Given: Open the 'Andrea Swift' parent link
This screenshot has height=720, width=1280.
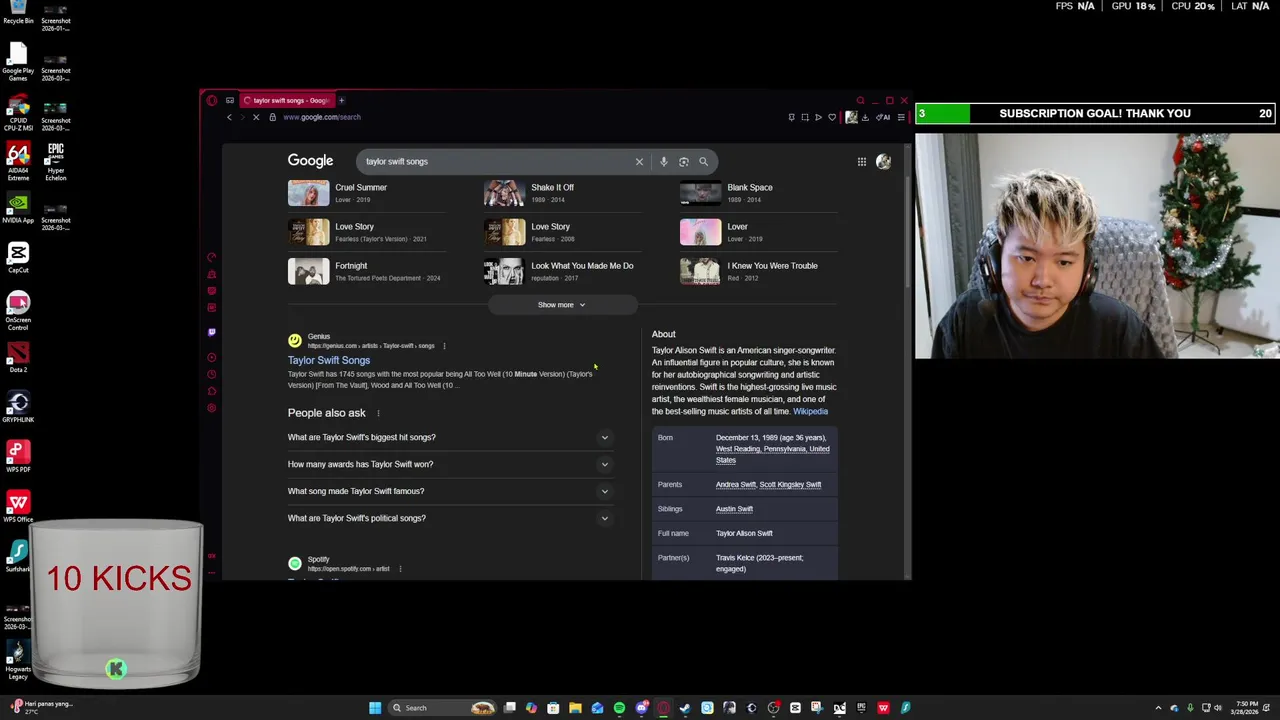Looking at the screenshot, I should (735, 484).
